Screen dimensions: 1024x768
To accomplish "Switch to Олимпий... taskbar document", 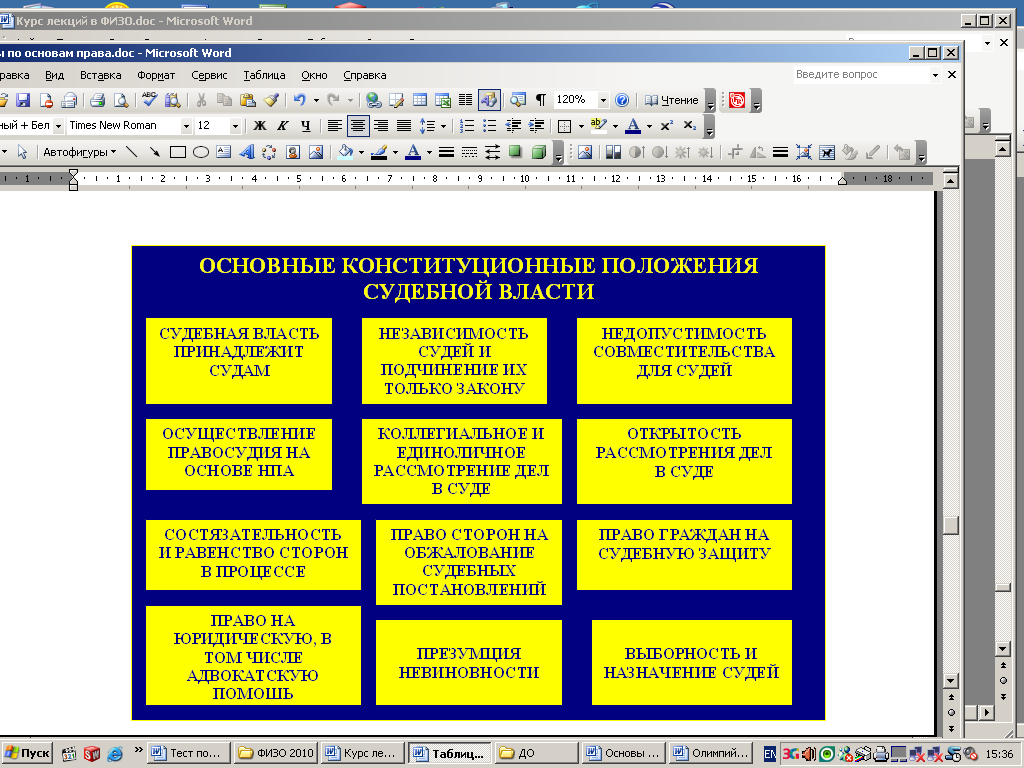I will 711,753.
